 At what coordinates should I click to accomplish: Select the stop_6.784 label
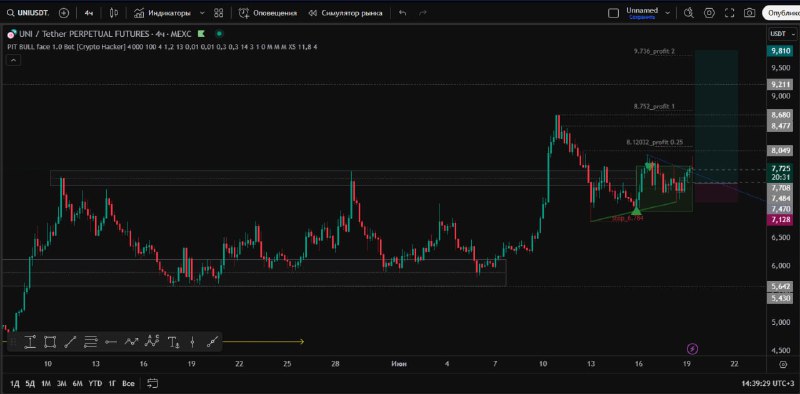tap(628, 218)
